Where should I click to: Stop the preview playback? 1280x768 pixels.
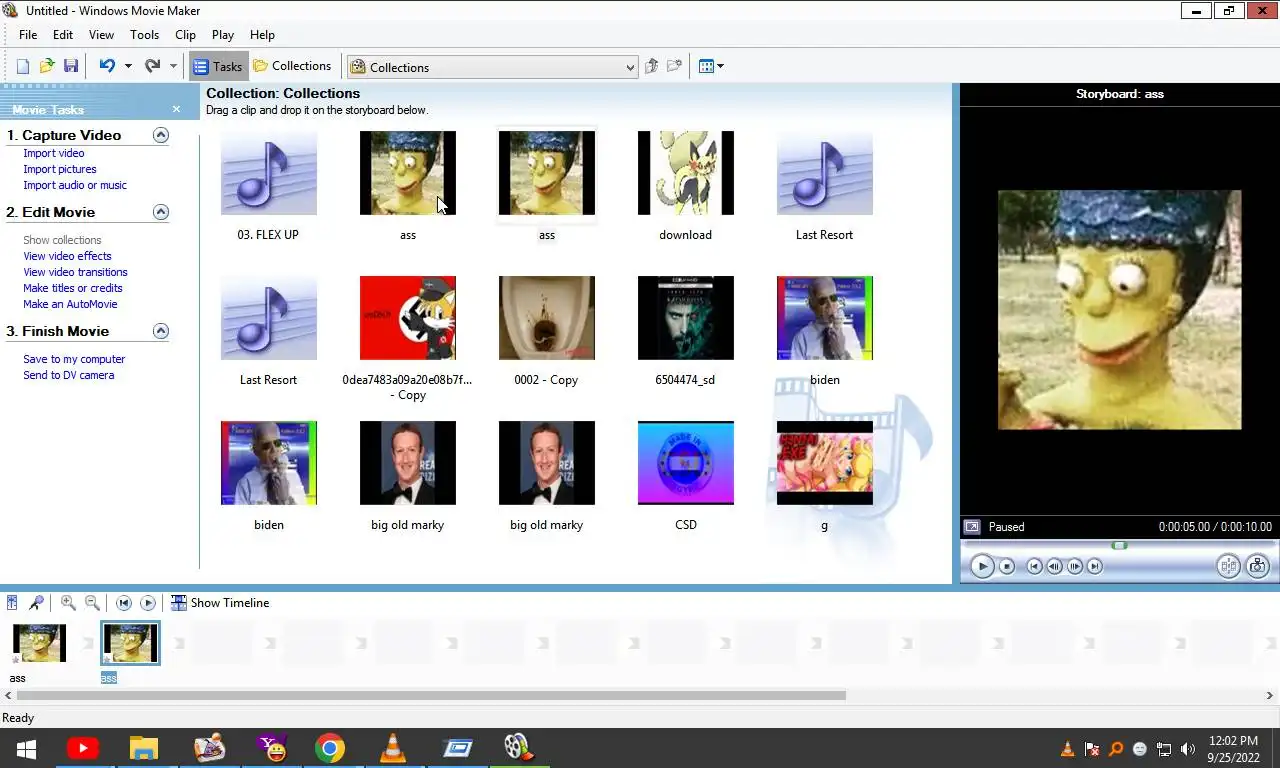coord(1007,566)
